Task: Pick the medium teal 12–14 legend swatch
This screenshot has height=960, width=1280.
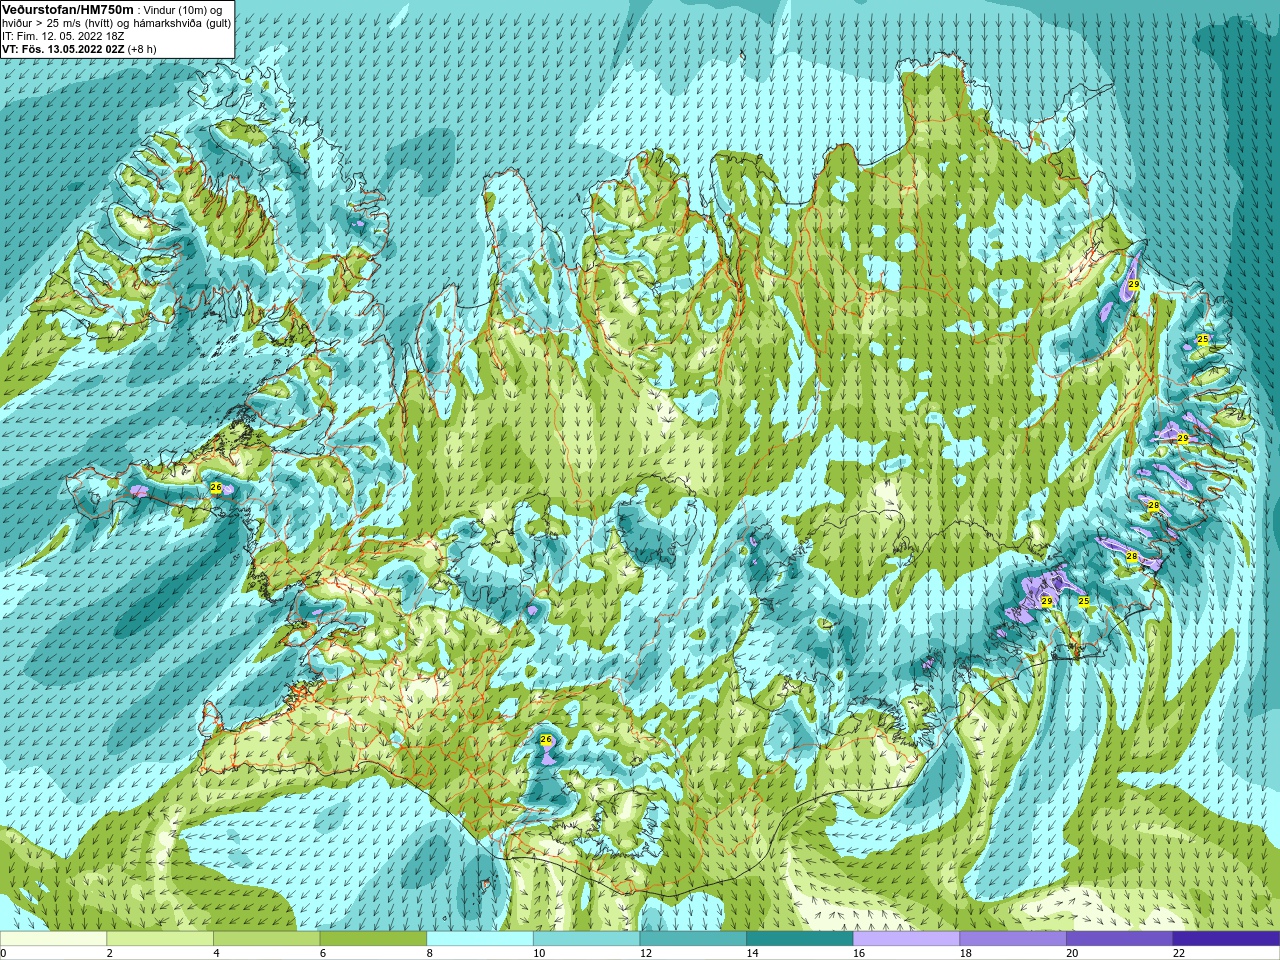Action: tap(693, 939)
